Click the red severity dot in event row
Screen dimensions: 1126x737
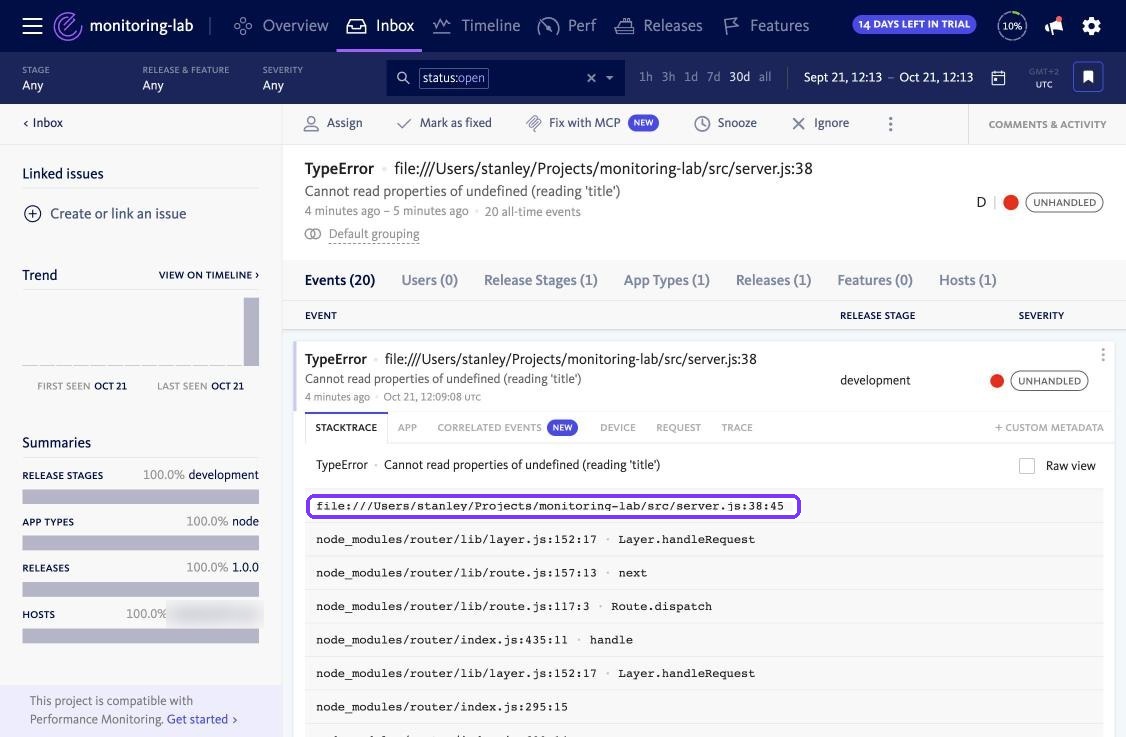pyautogui.click(x=997, y=381)
